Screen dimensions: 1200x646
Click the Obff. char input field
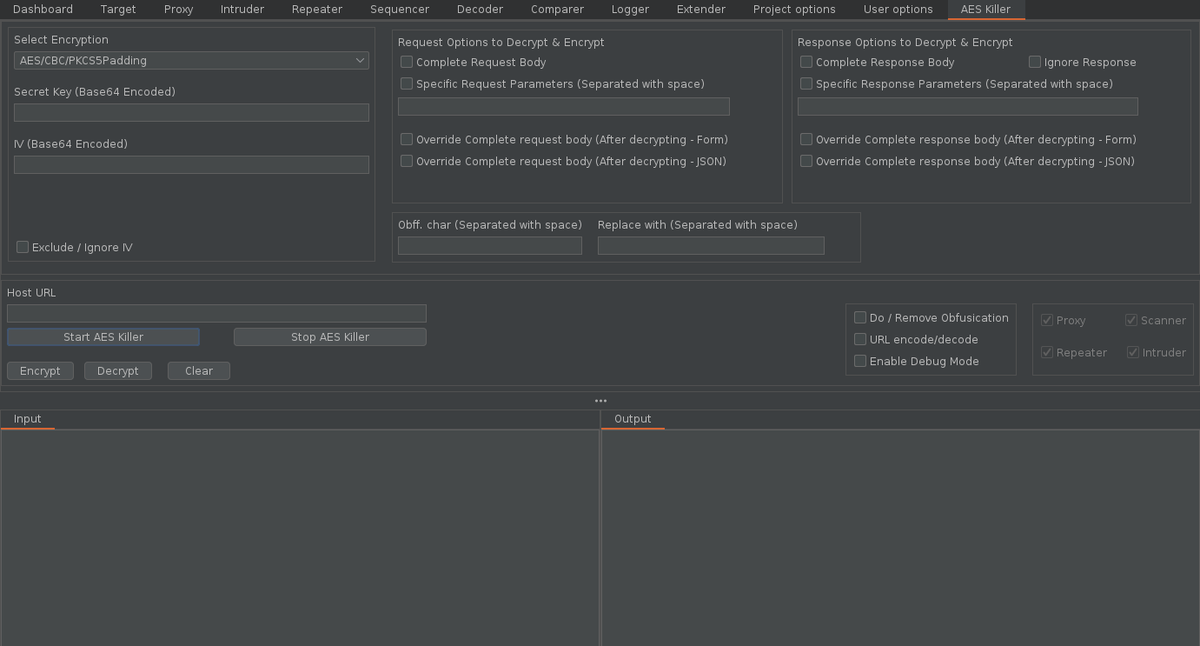point(490,245)
